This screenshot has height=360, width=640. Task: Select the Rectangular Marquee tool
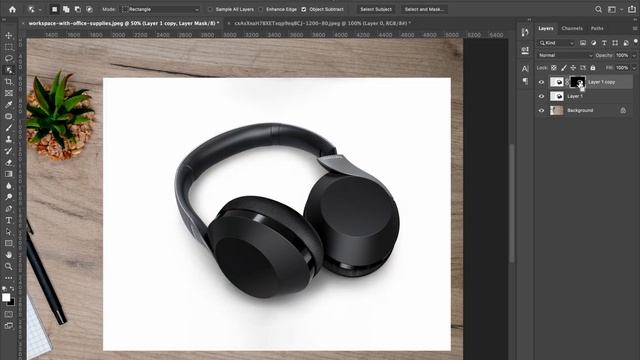coord(9,47)
